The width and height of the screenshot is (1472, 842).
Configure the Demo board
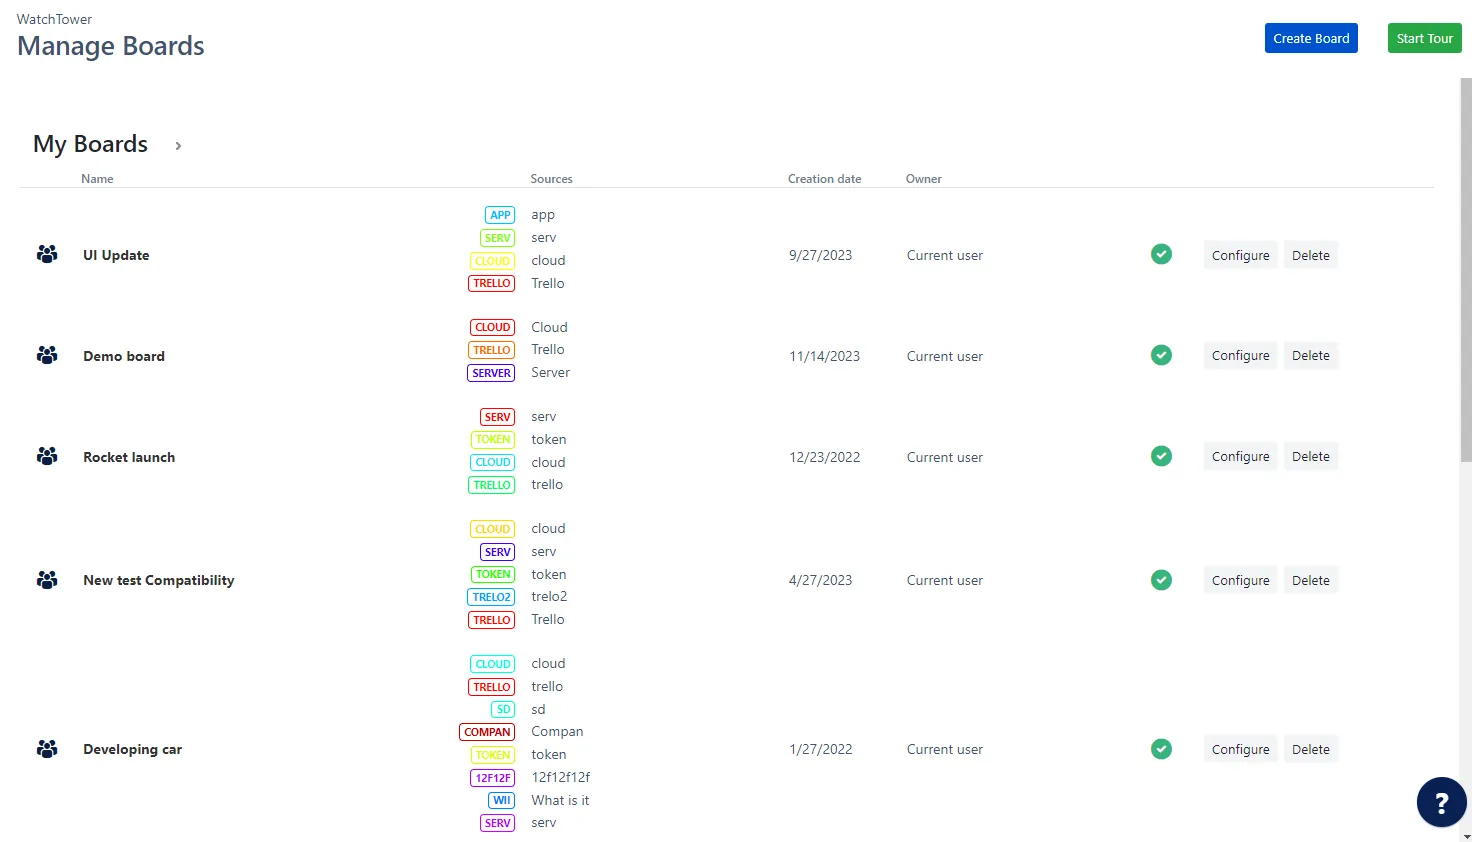[x=1240, y=355]
